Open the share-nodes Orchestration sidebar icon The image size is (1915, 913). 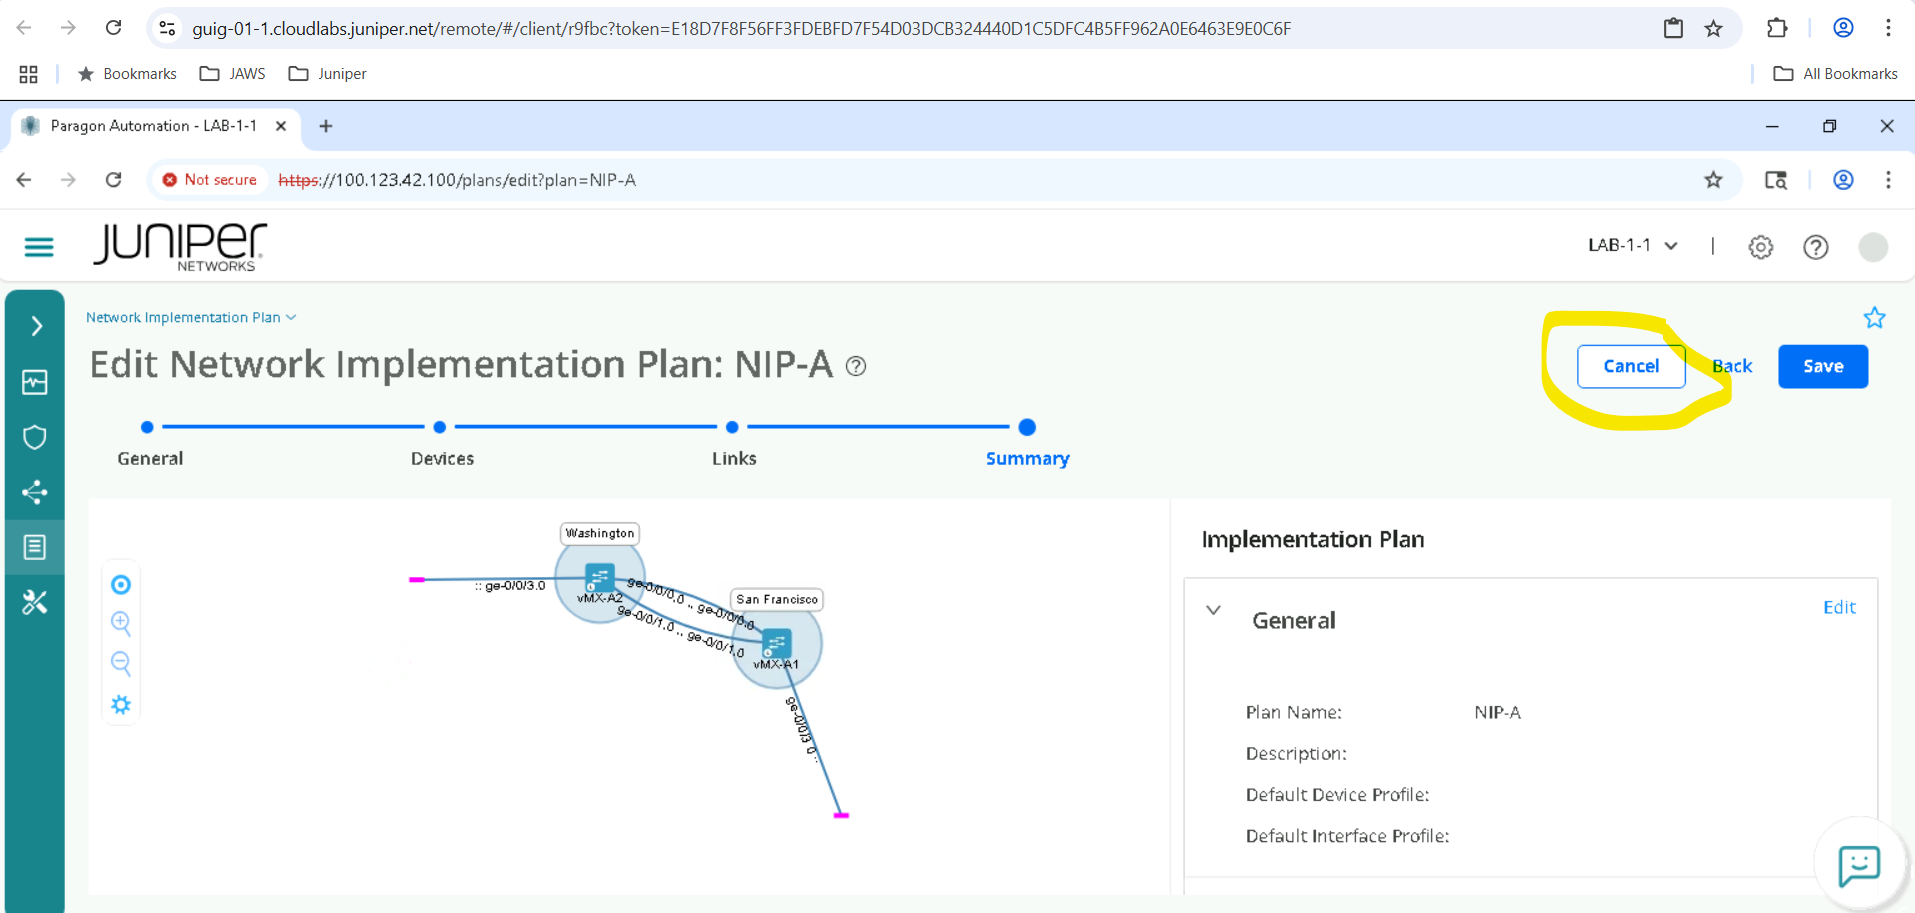point(35,492)
